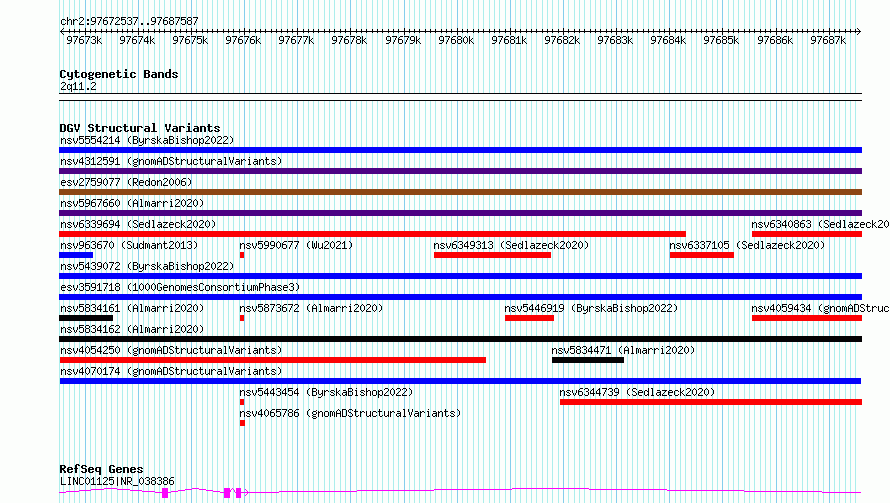
Task: Click the 97673k ruler tick label
Action: 84,40
